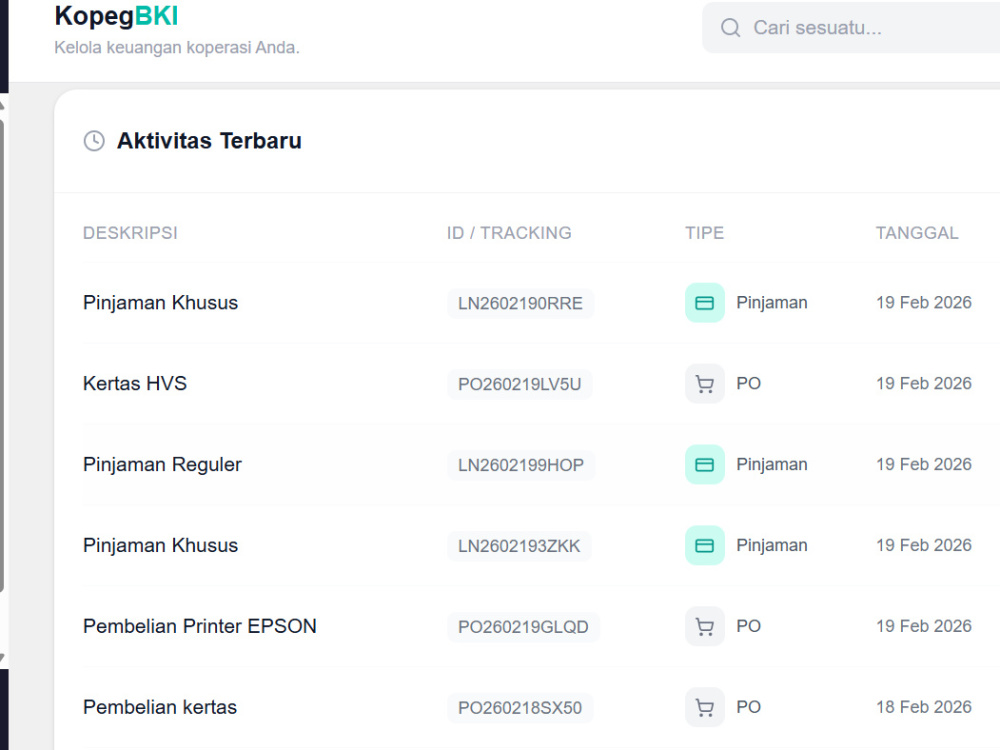The image size is (1000, 750).
Task: Click the date in the Kertas HVS row
Action: coord(923,383)
